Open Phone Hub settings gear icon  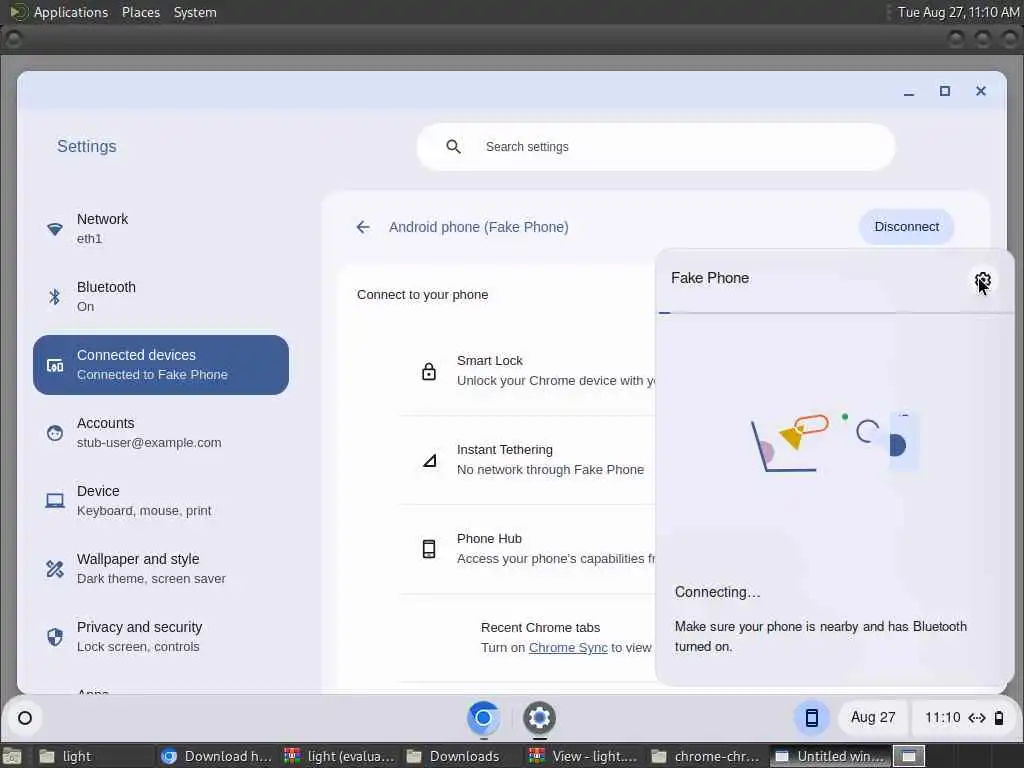pos(982,280)
